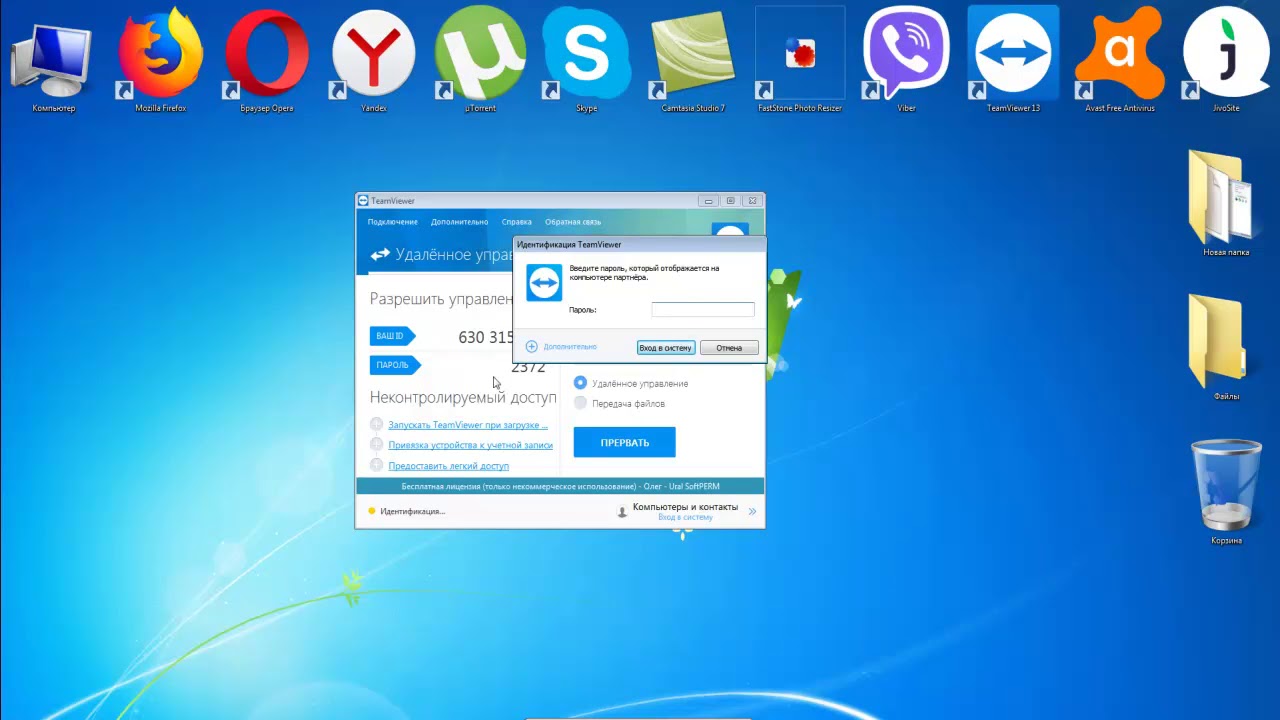Open the Подключение menu
The height and width of the screenshot is (720, 1280).
[x=392, y=222]
